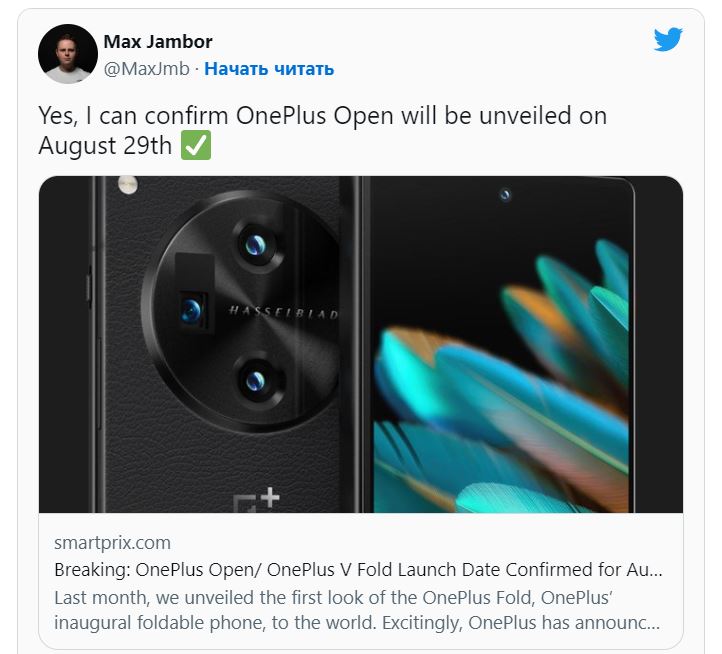Click the punch-hole front camera on display
The width and height of the screenshot is (722, 654).
(505, 195)
